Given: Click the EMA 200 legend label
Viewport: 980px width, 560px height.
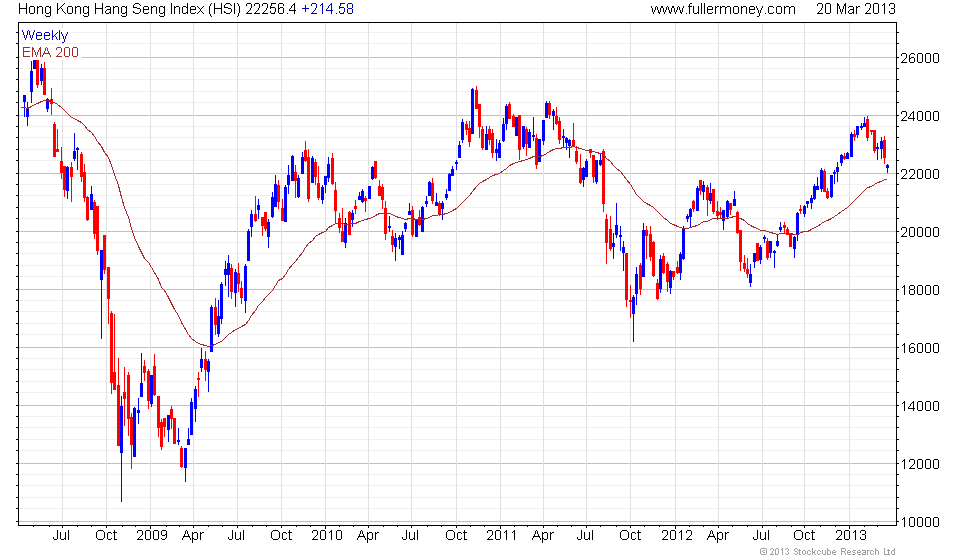Looking at the screenshot, I should [x=50, y=52].
